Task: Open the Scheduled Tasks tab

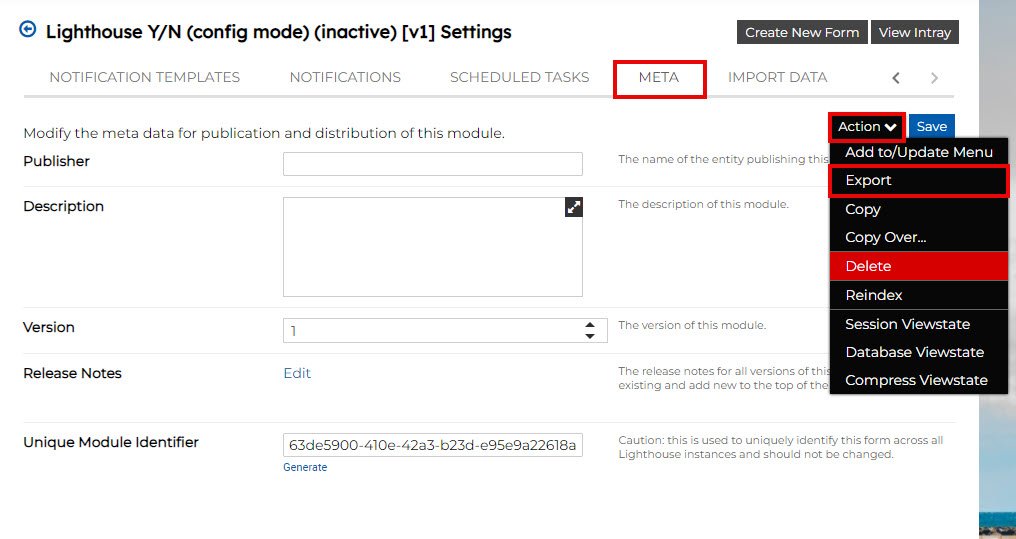Action: pyautogui.click(x=519, y=77)
